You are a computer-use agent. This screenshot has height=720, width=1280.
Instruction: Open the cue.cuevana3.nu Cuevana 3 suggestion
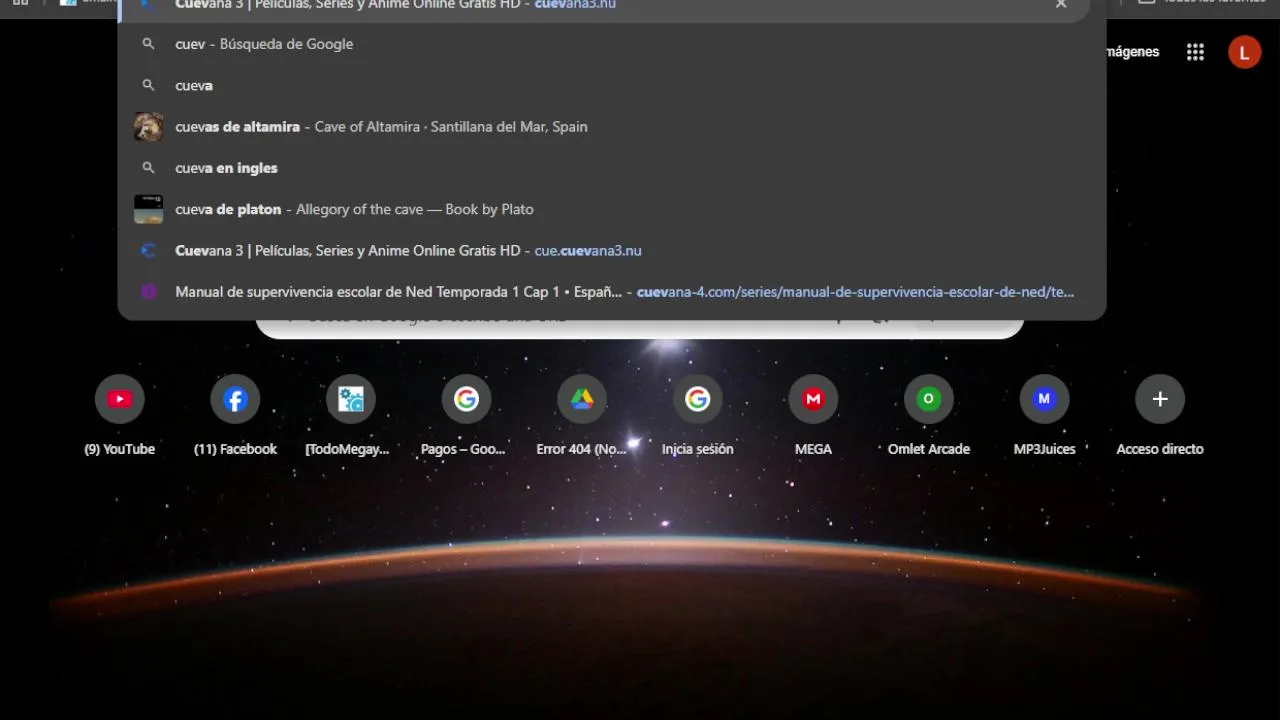[612, 251]
